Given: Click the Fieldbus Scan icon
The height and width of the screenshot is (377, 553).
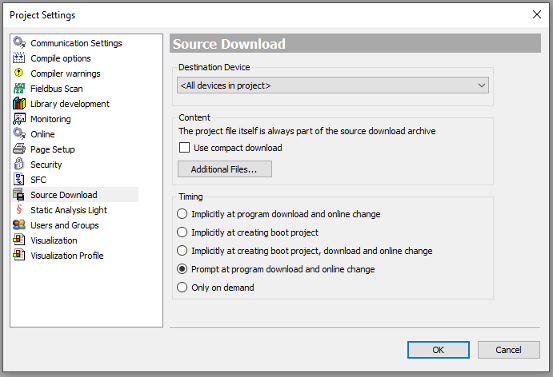Looking at the screenshot, I should [19, 88].
